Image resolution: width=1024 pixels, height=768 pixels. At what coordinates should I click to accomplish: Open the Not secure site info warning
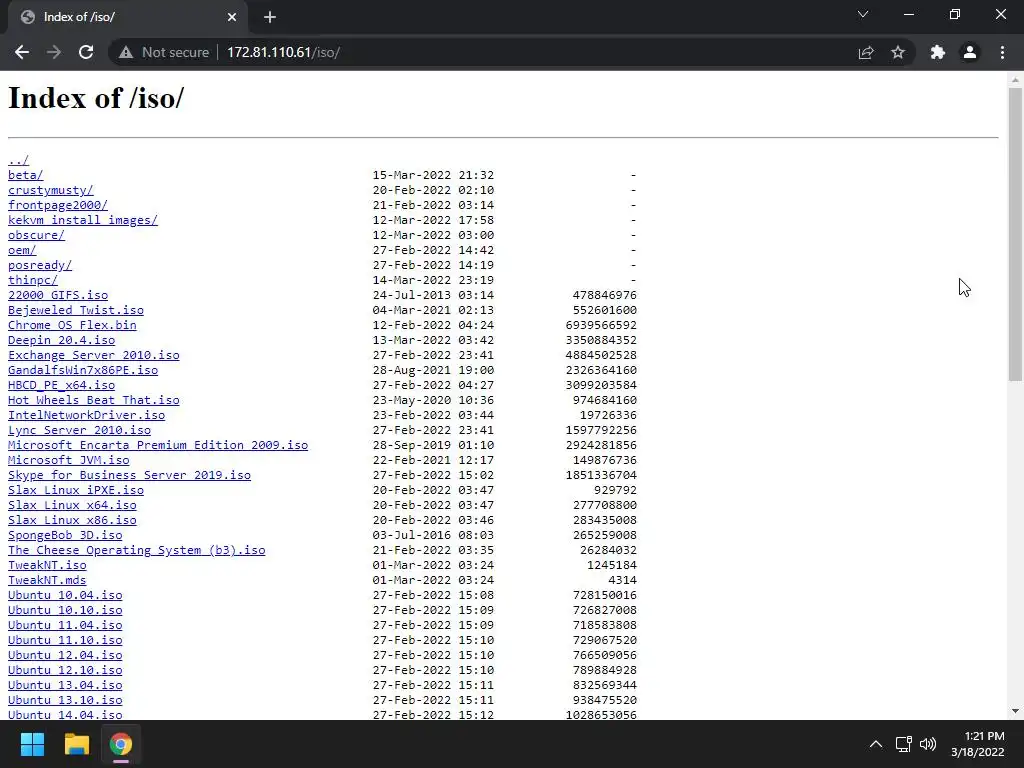point(163,52)
